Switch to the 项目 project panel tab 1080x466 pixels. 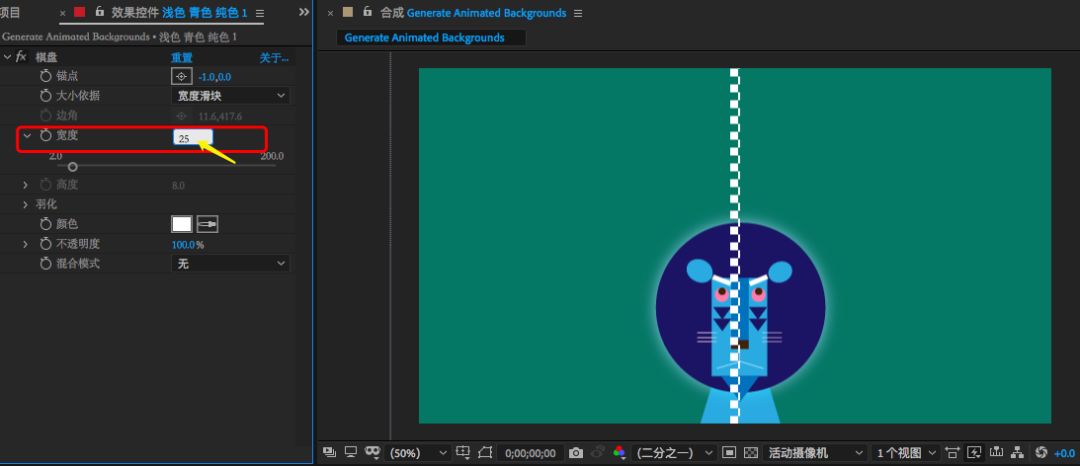tap(10, 13)
